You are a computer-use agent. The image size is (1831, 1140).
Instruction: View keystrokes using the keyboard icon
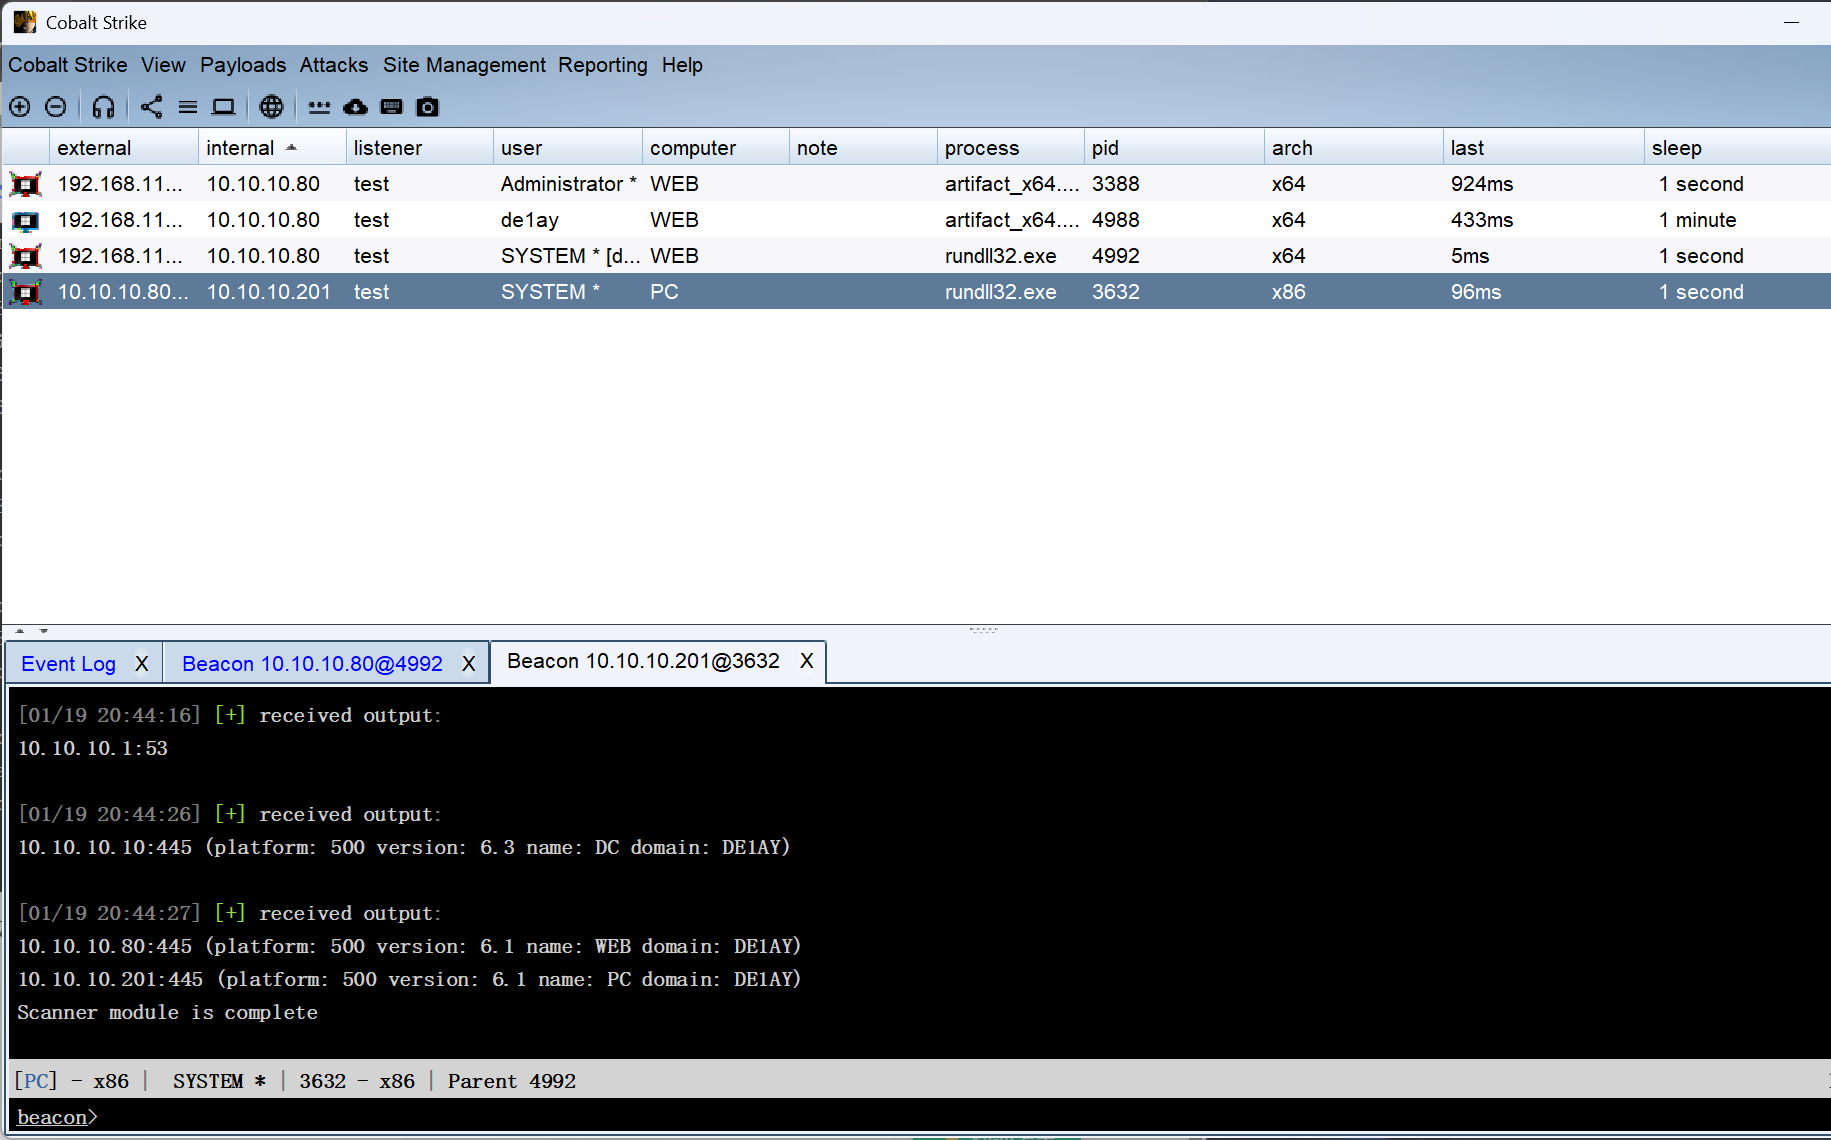[392, 107]
